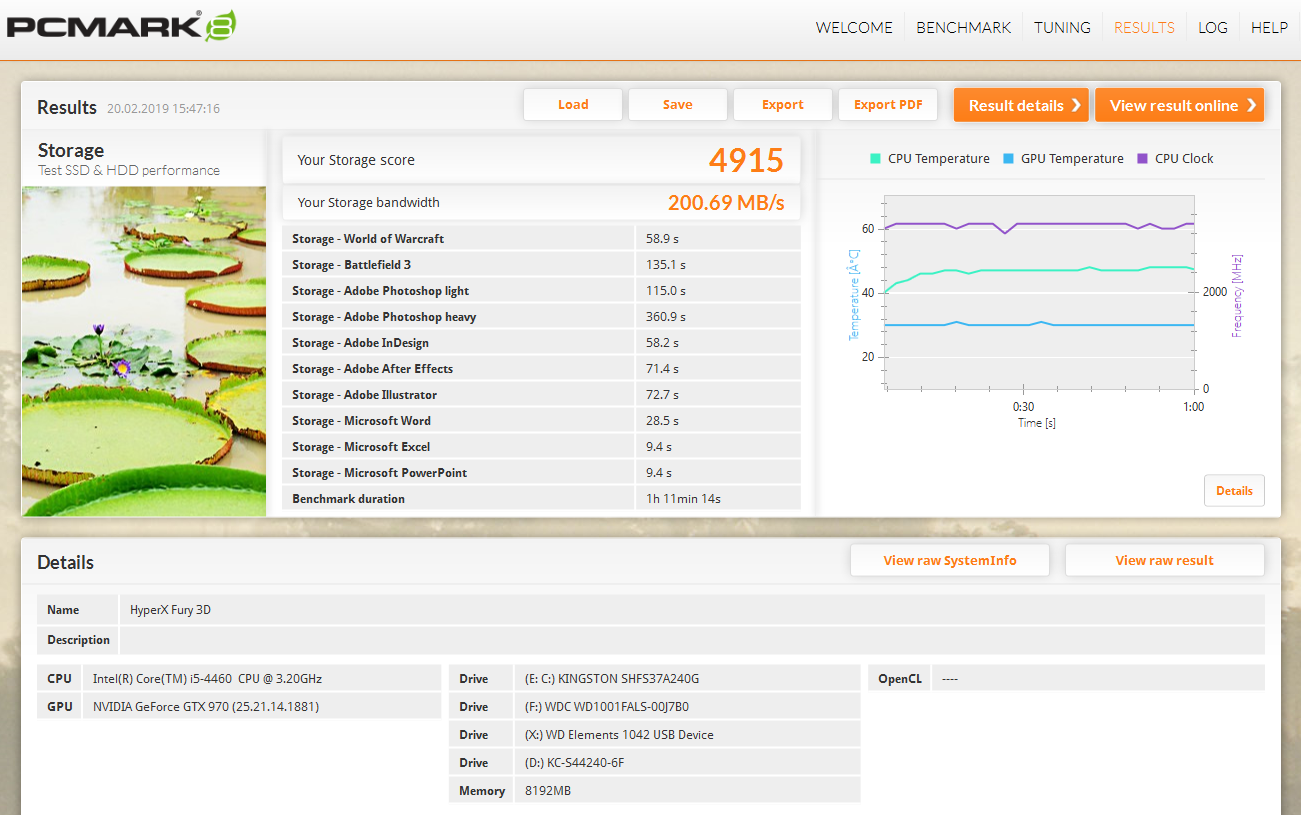
Task: Click the Load button
Action: [573, 105]
